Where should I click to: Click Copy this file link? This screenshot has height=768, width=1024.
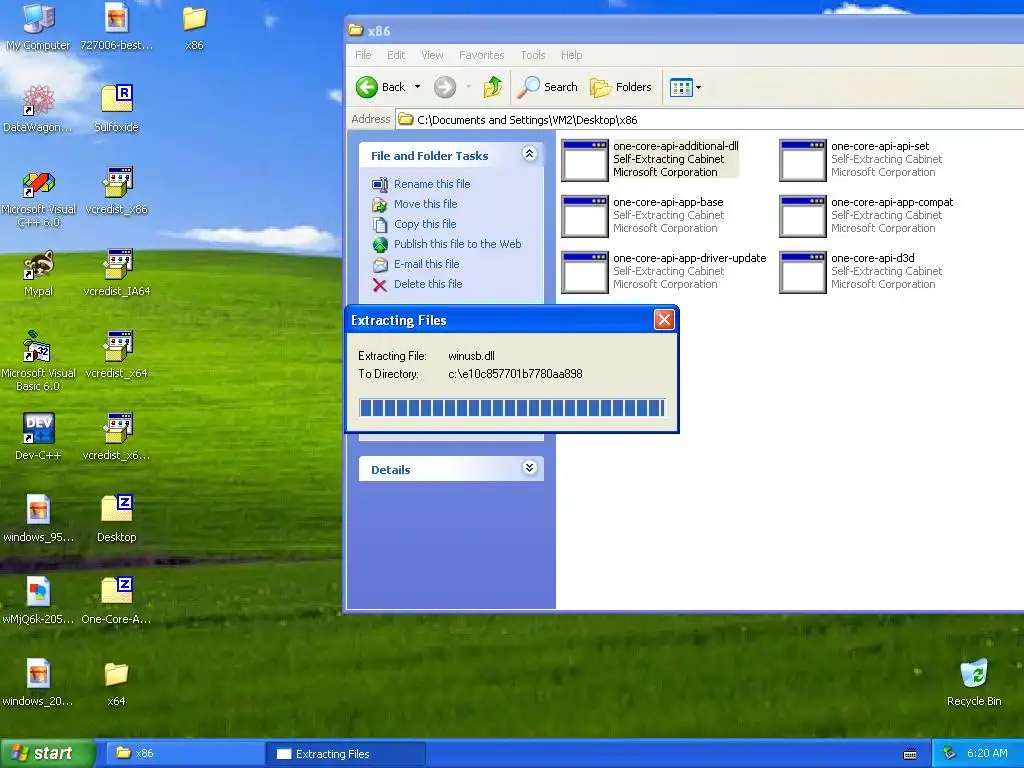pyautogui.click(x=424, y=224)
